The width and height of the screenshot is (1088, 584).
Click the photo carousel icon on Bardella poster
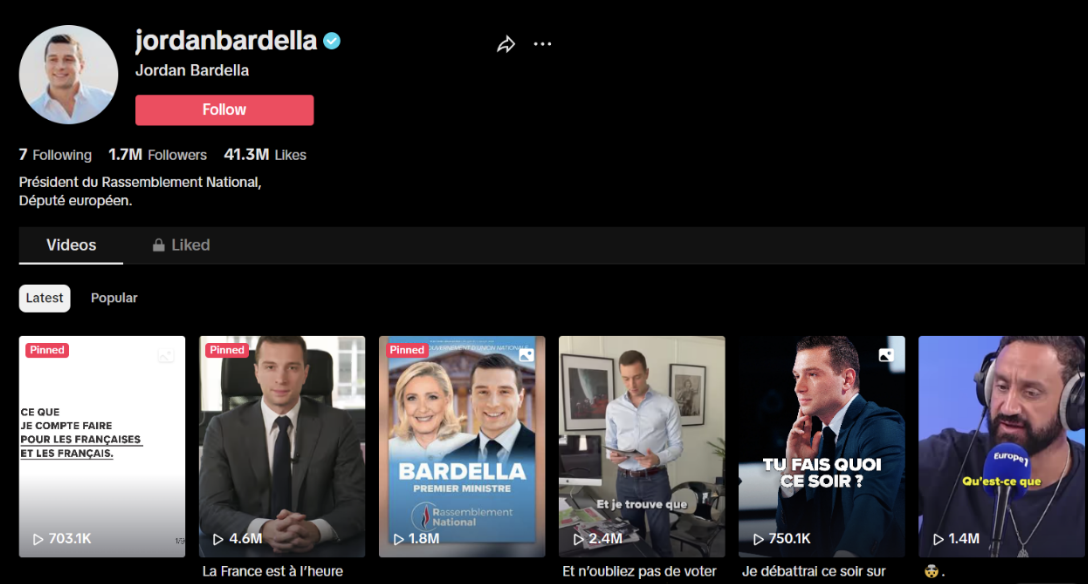point(527,355)
